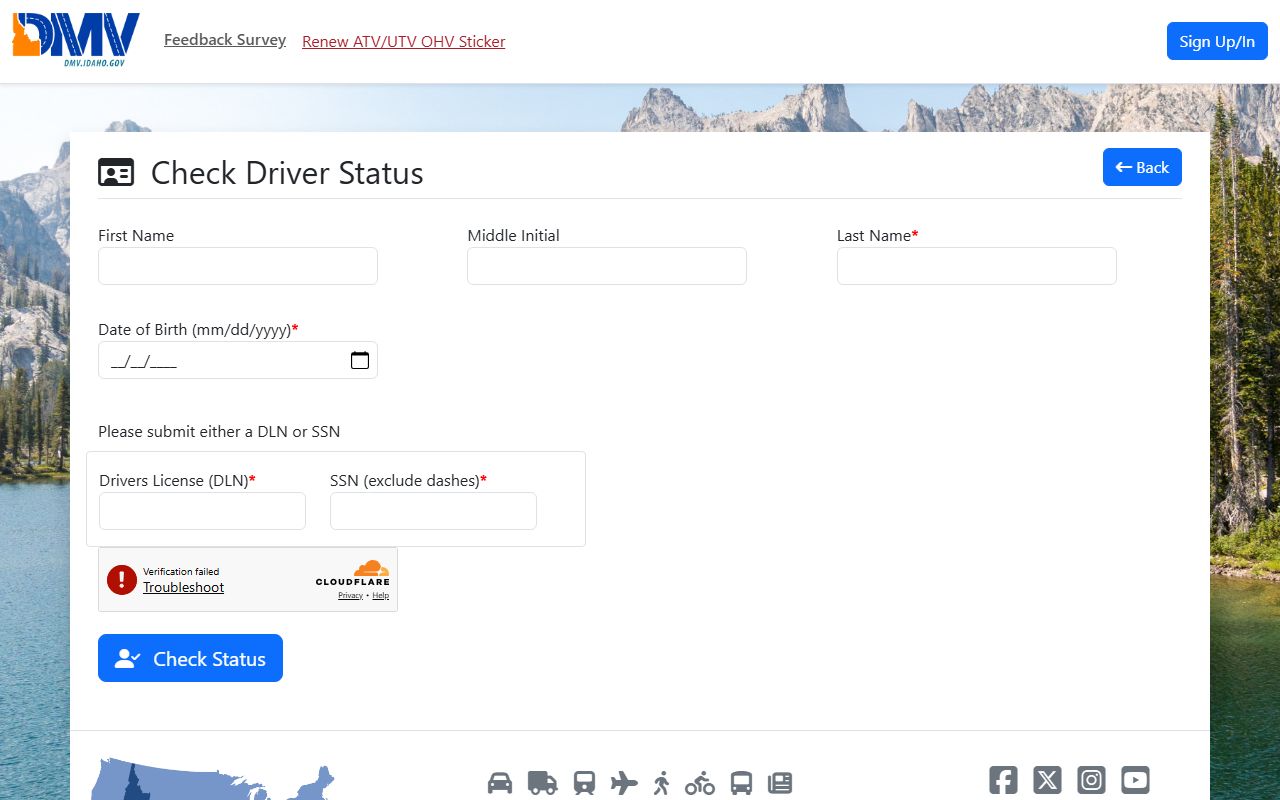Submit with the Check Status button

click(x=190, y=658)
